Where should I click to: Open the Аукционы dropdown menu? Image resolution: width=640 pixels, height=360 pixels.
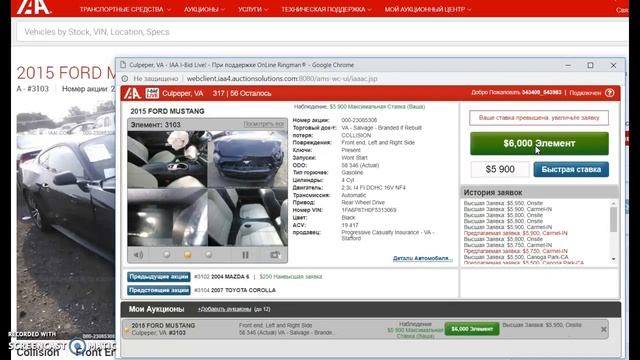pos(204,9)
